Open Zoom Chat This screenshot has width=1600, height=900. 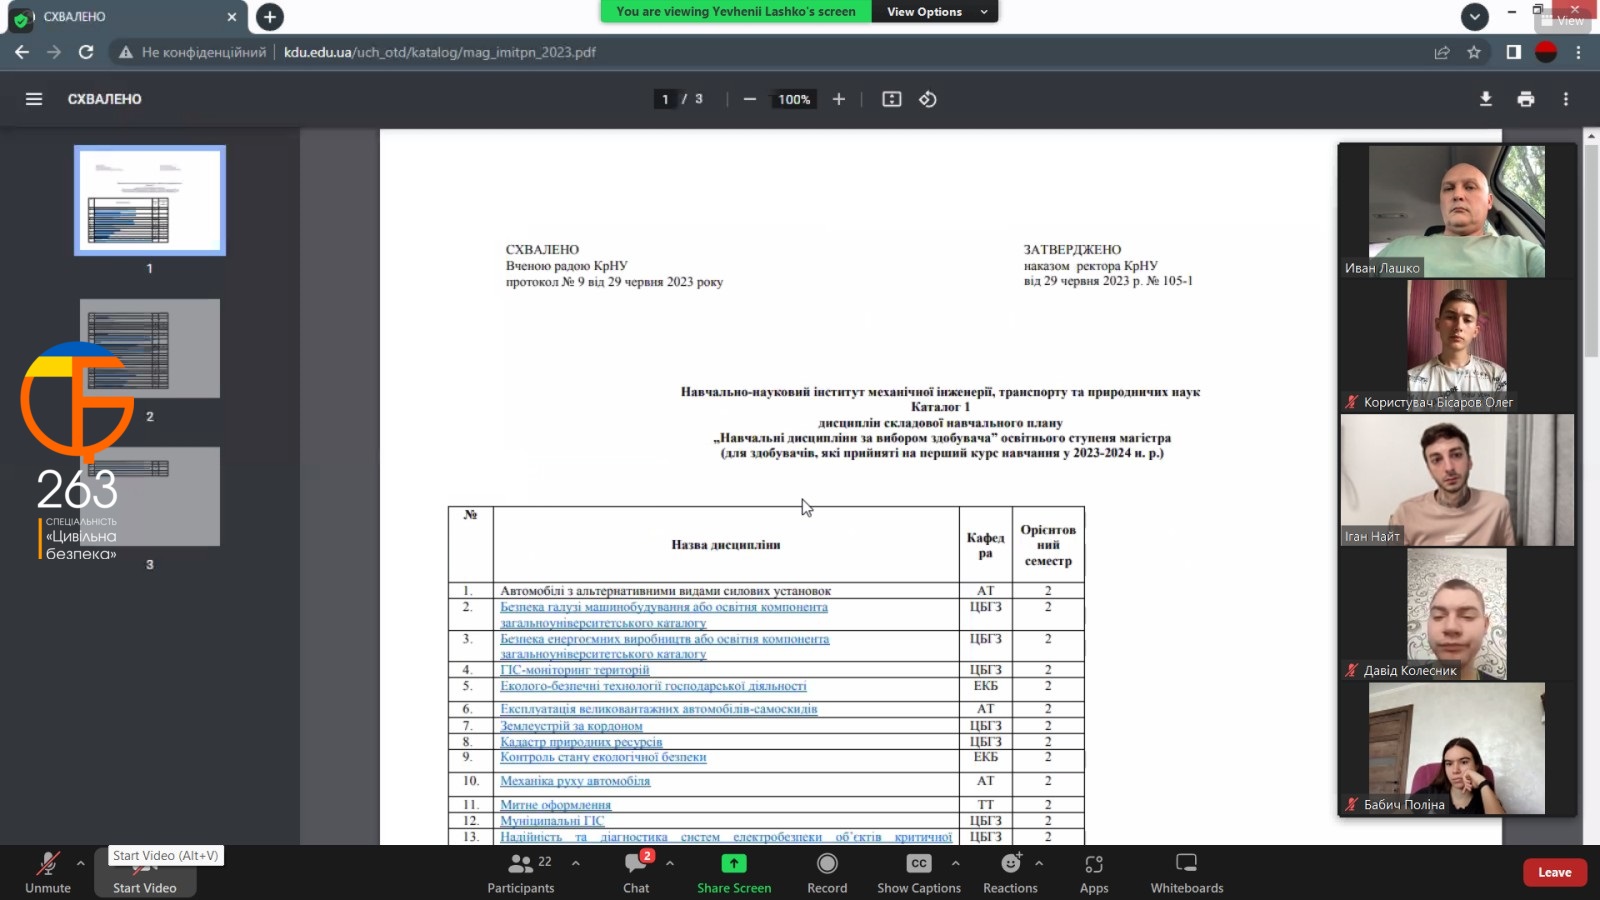[x=636, y=873]
